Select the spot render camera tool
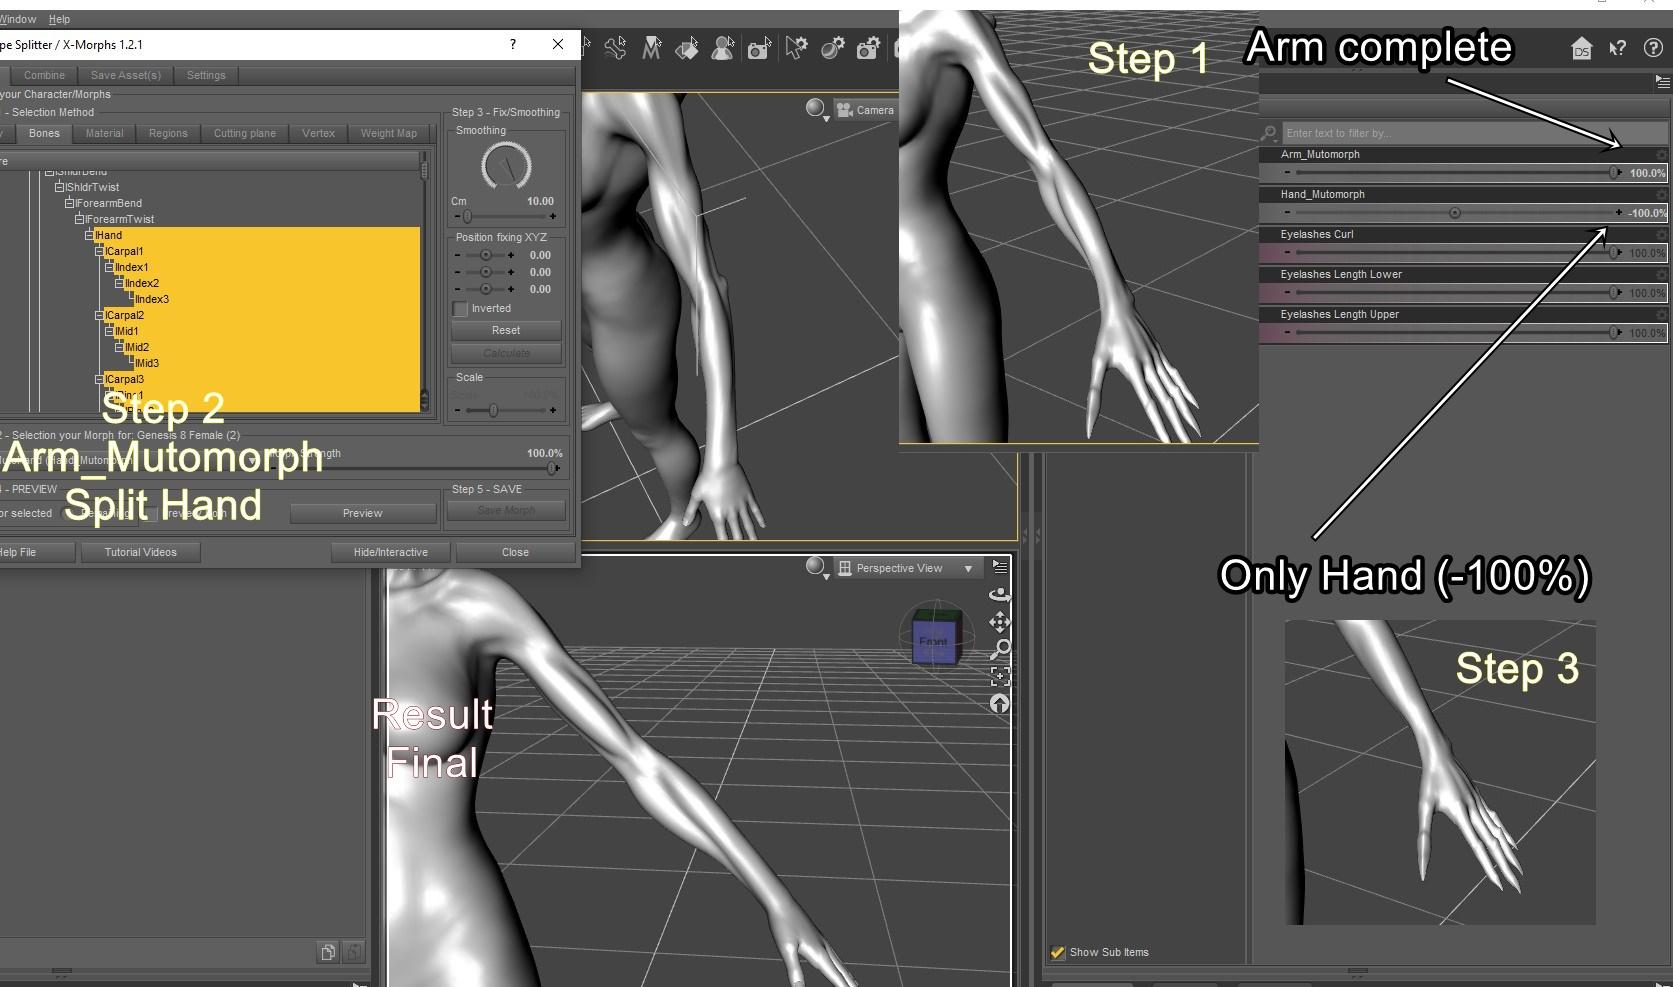Image resolution: width=1673 pixels, height=987 pixels. point(759,48)
